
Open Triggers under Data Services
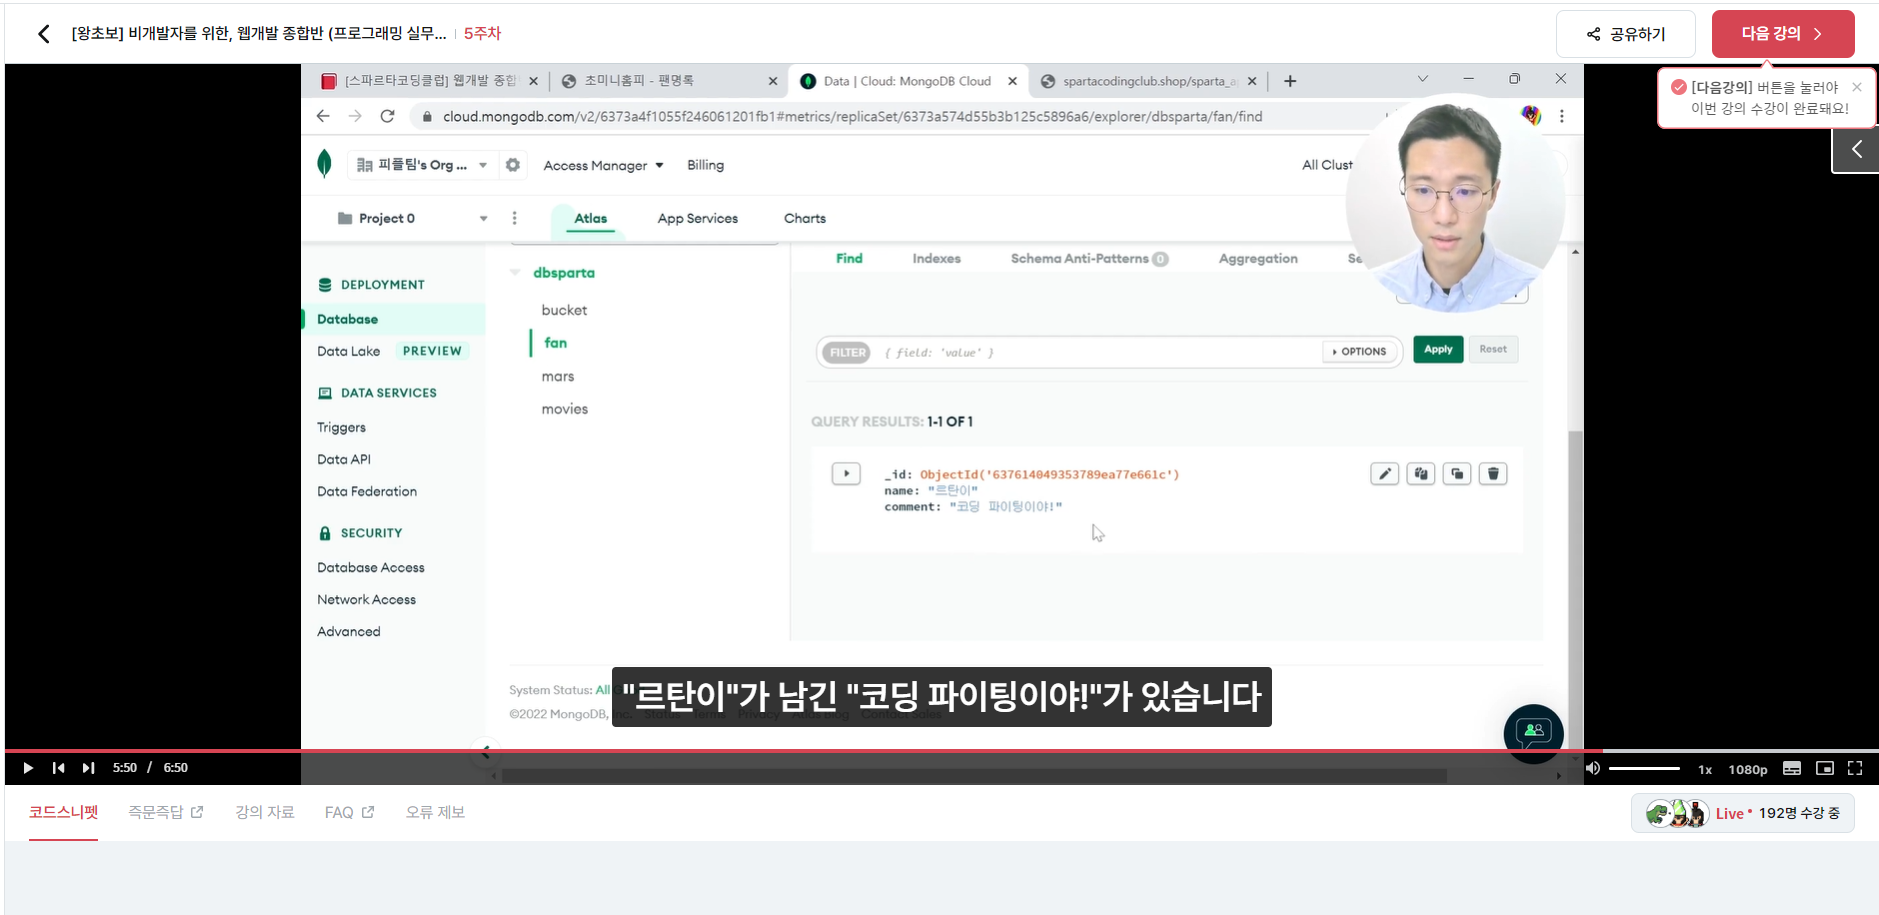click(341, 427)
